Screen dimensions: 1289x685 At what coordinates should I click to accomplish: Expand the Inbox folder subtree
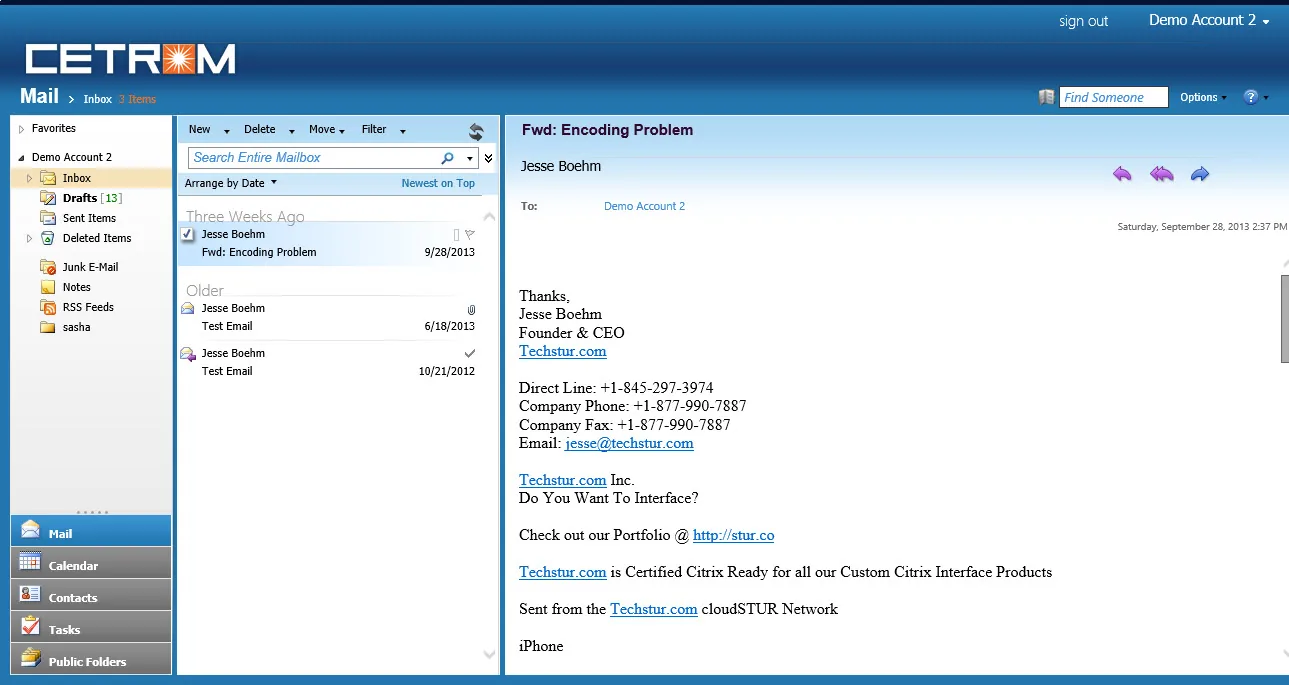pos(29,178)
